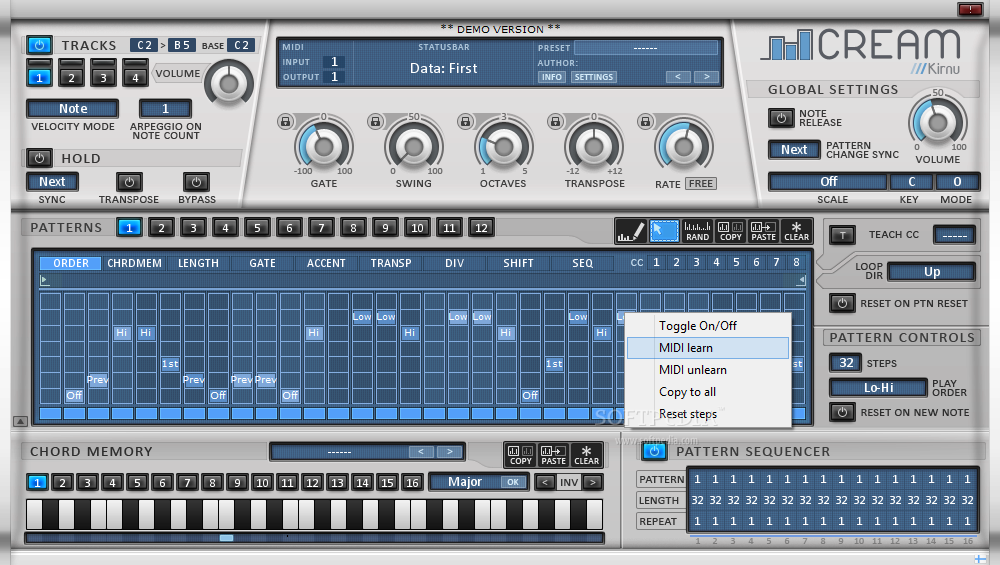
Task: Lock the SWING knob
Action: tap(375, 121)
